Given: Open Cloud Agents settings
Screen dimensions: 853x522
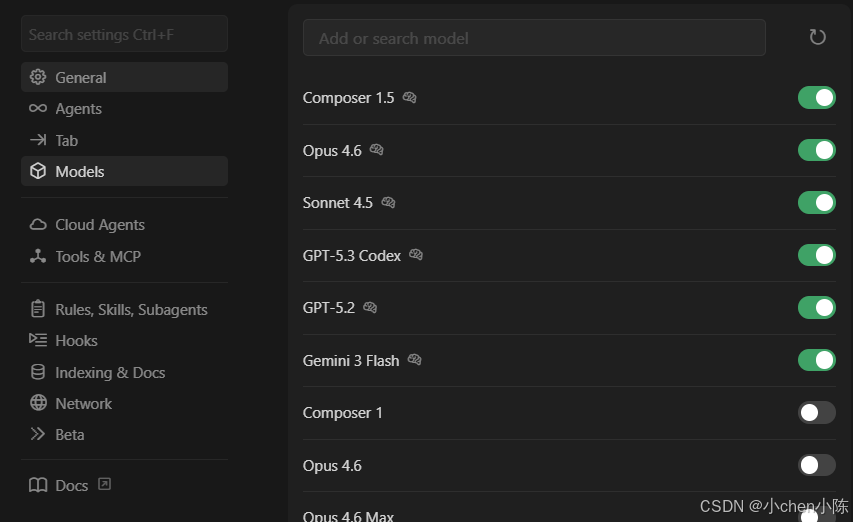Looking at the screenshot, I should click(124, 225).
